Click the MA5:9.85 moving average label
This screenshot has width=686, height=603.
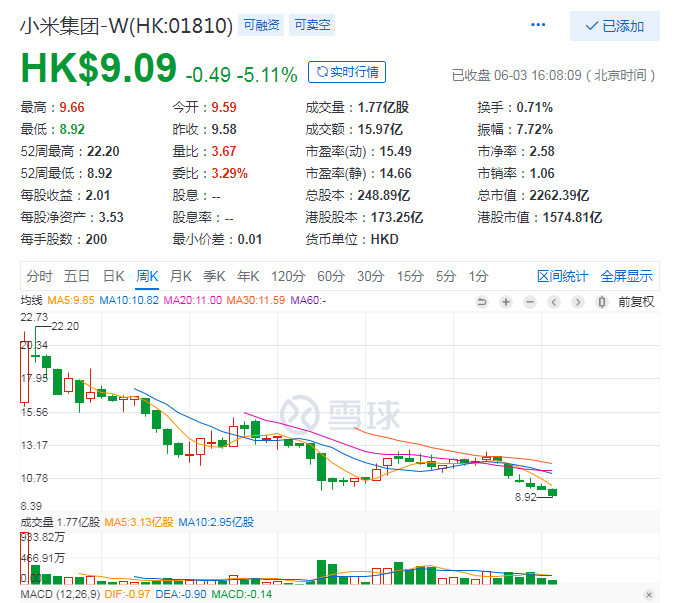[x=71, y=300]
